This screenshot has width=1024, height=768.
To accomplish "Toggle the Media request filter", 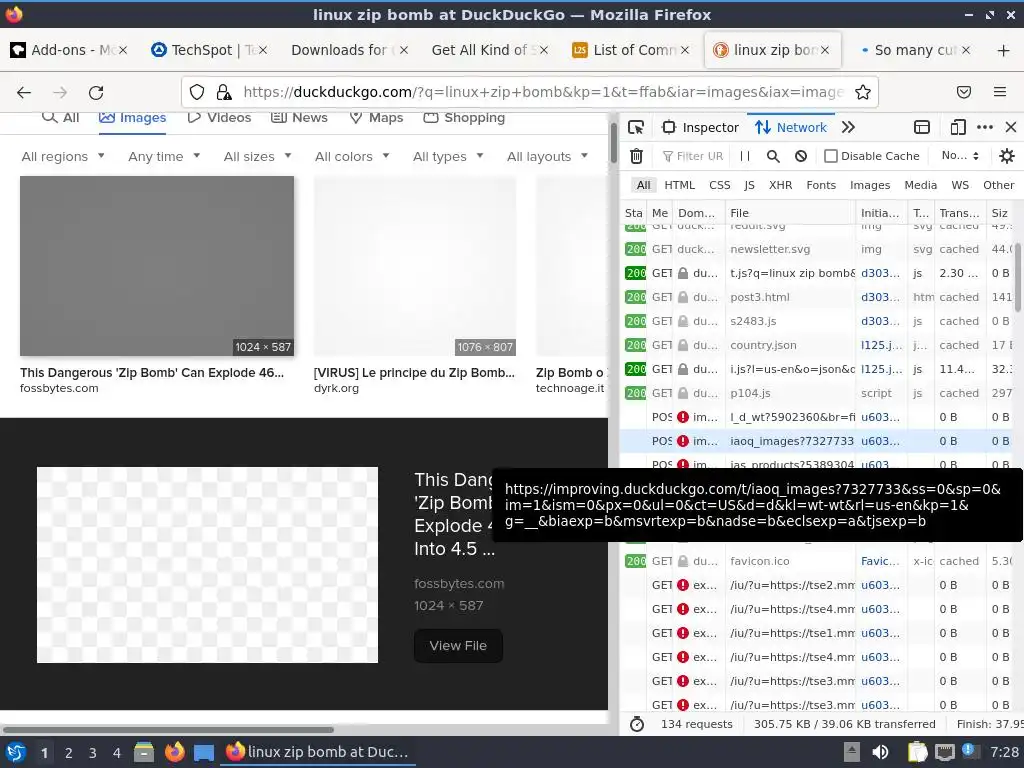I will pyautogui.click(x=920, y=185).
